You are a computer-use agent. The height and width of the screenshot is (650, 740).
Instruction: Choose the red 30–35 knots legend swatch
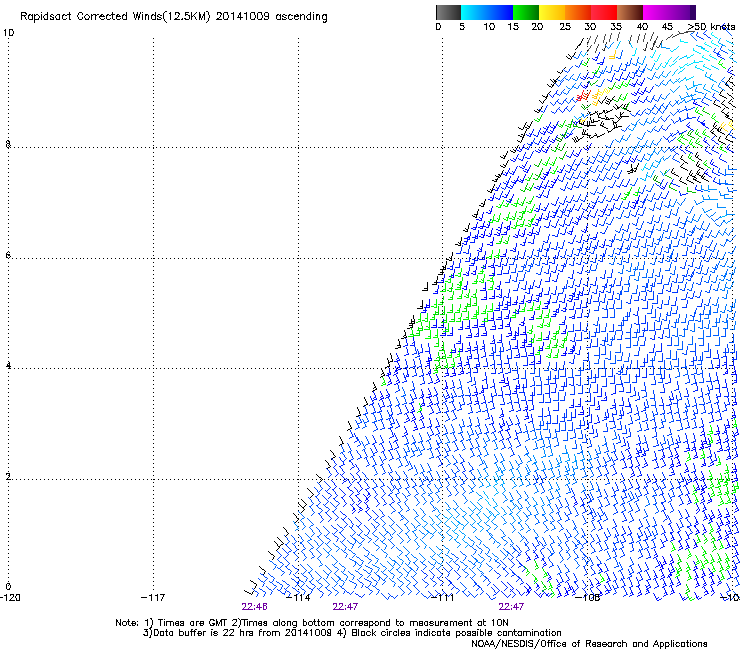[604, 12]
